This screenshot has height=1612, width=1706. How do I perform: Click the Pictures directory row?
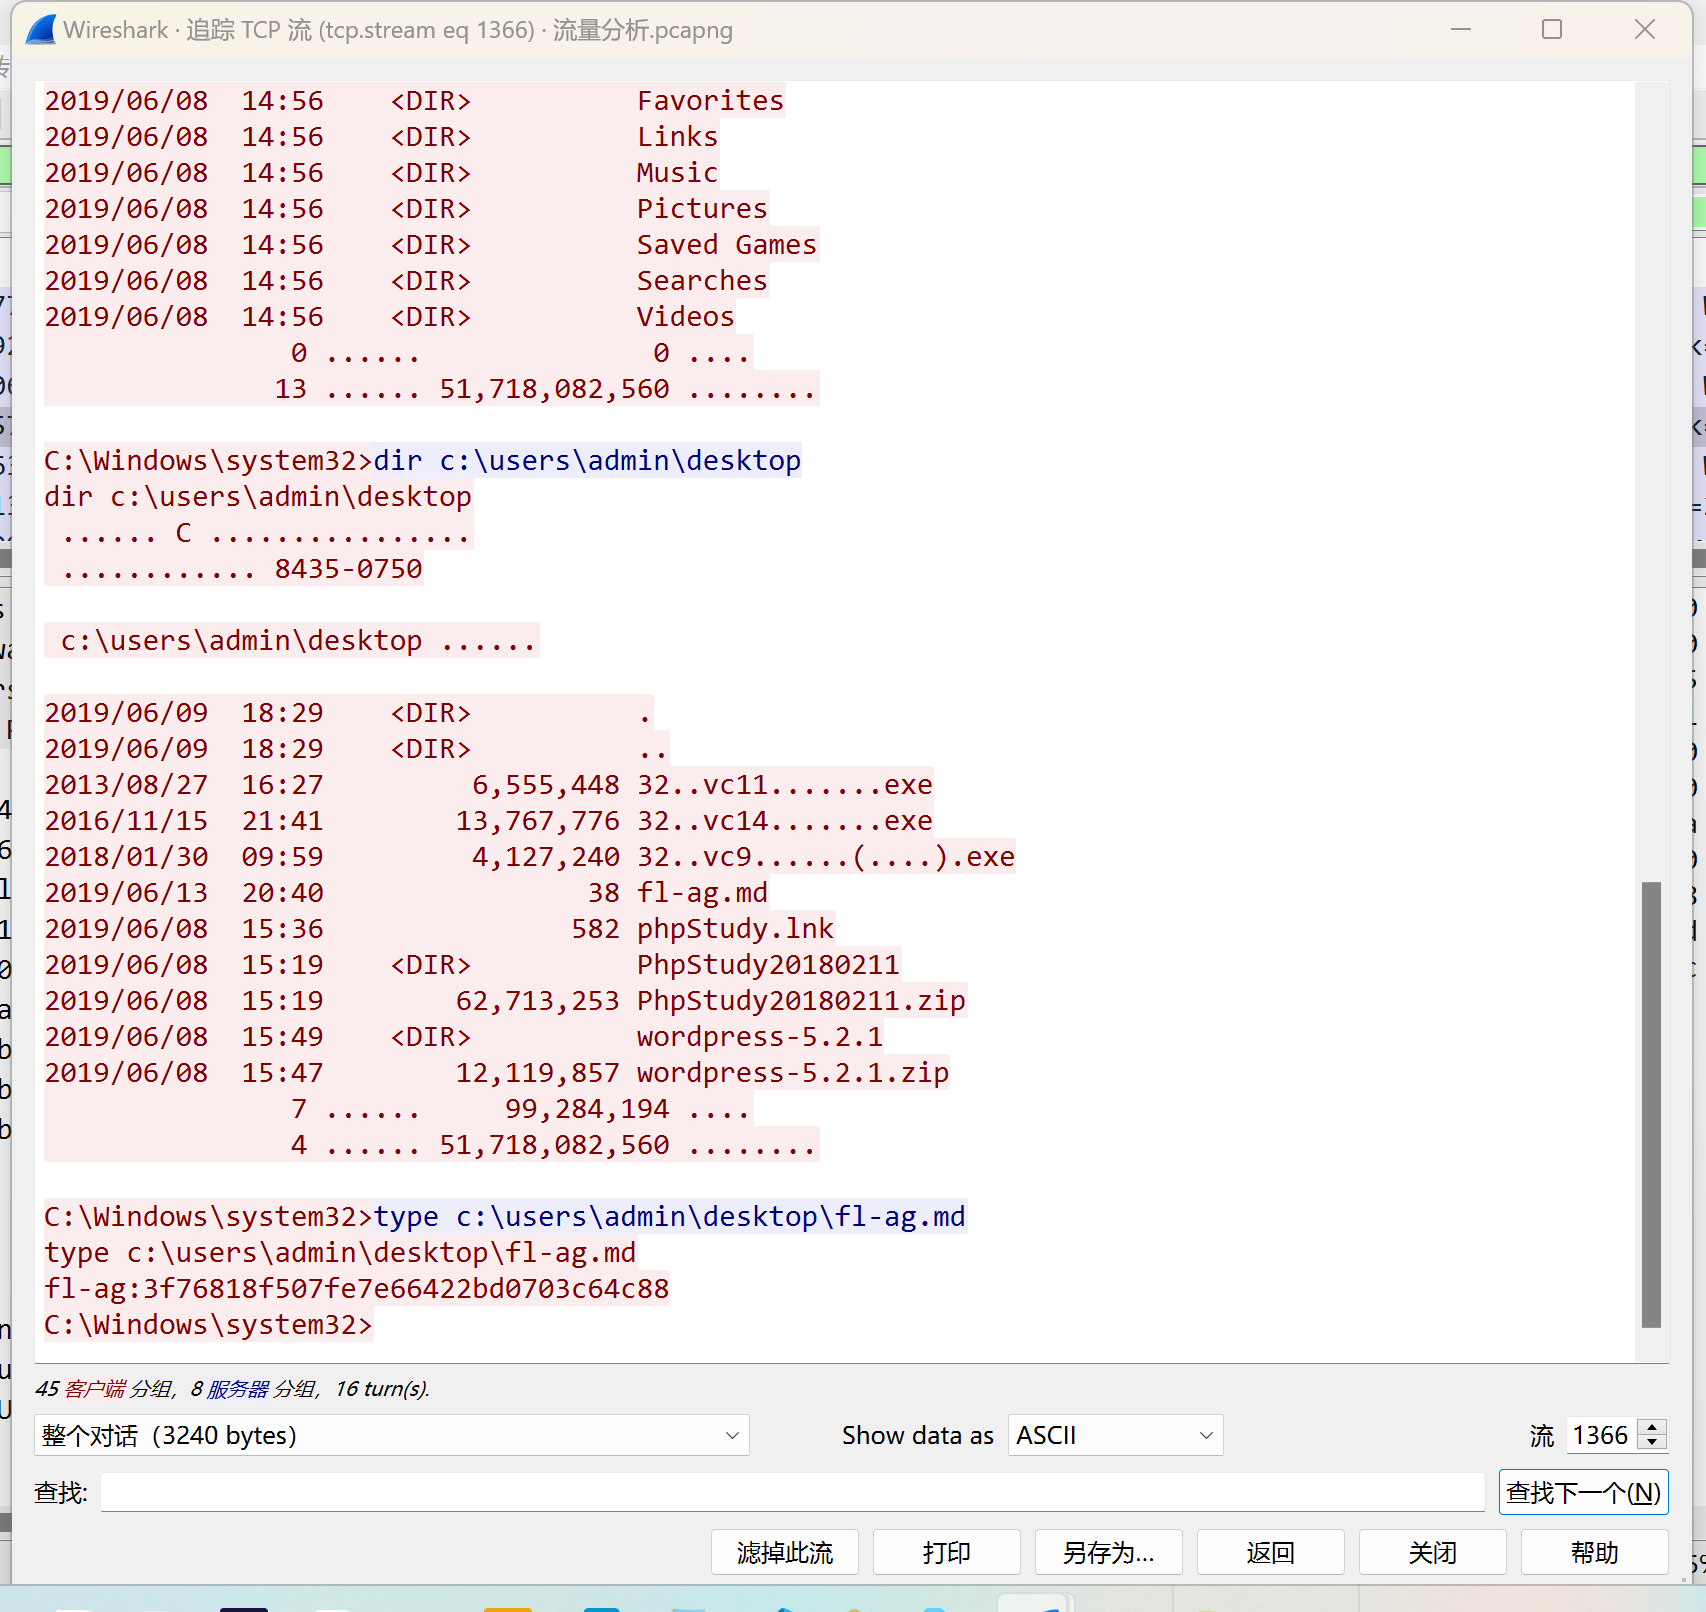(406, 208)
